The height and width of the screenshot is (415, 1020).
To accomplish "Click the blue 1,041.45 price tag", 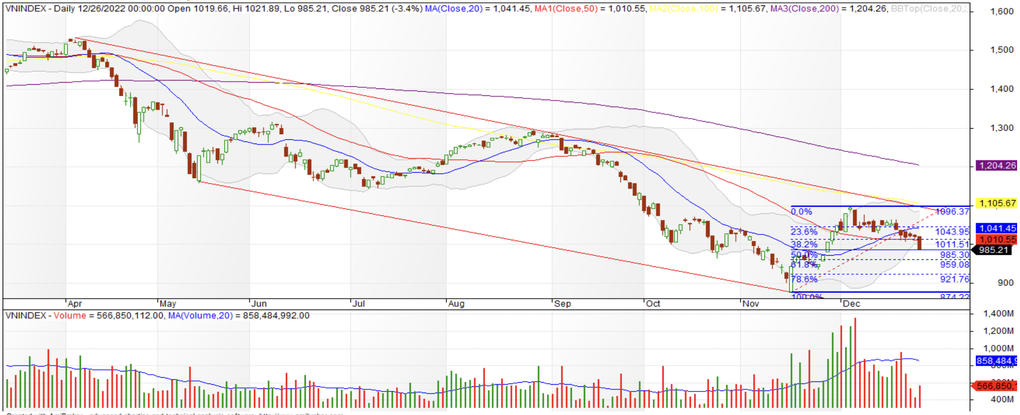I will (x=997, y=228).
